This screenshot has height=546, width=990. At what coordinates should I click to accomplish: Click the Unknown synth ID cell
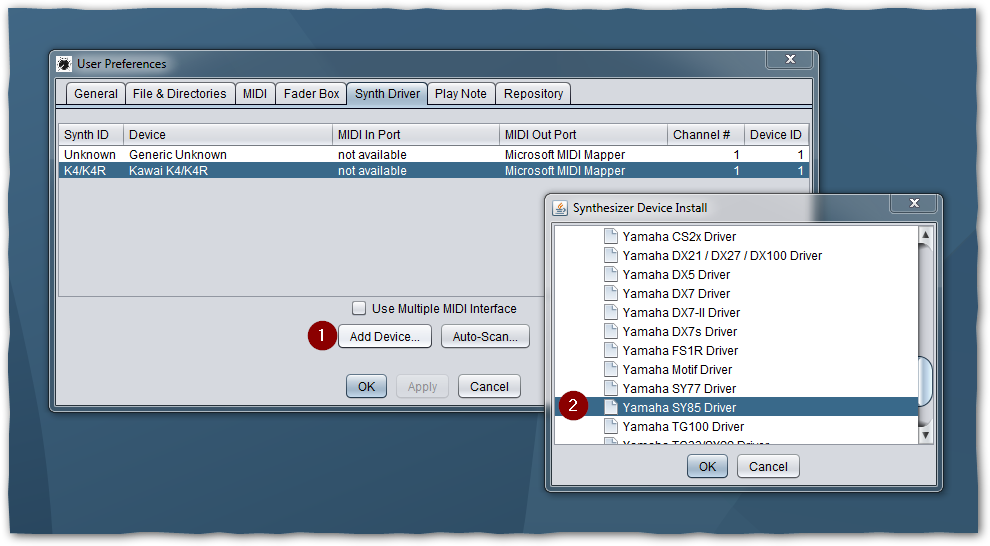tap(90, 155)
